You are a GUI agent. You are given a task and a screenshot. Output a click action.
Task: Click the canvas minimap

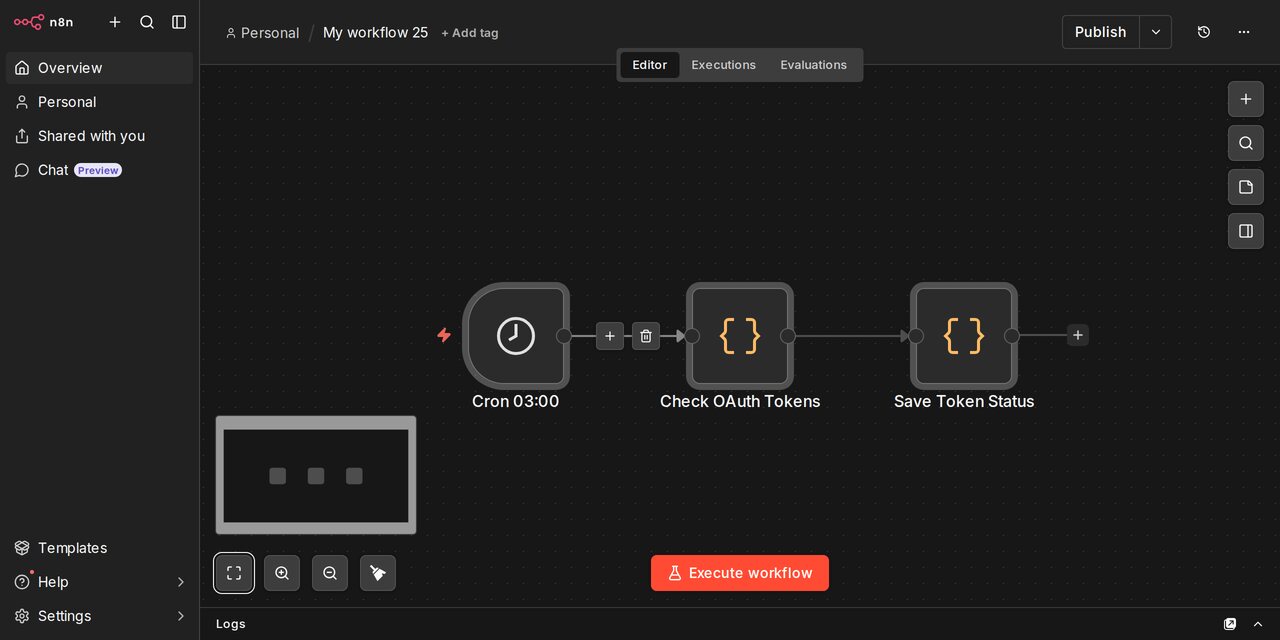(316, 475)
